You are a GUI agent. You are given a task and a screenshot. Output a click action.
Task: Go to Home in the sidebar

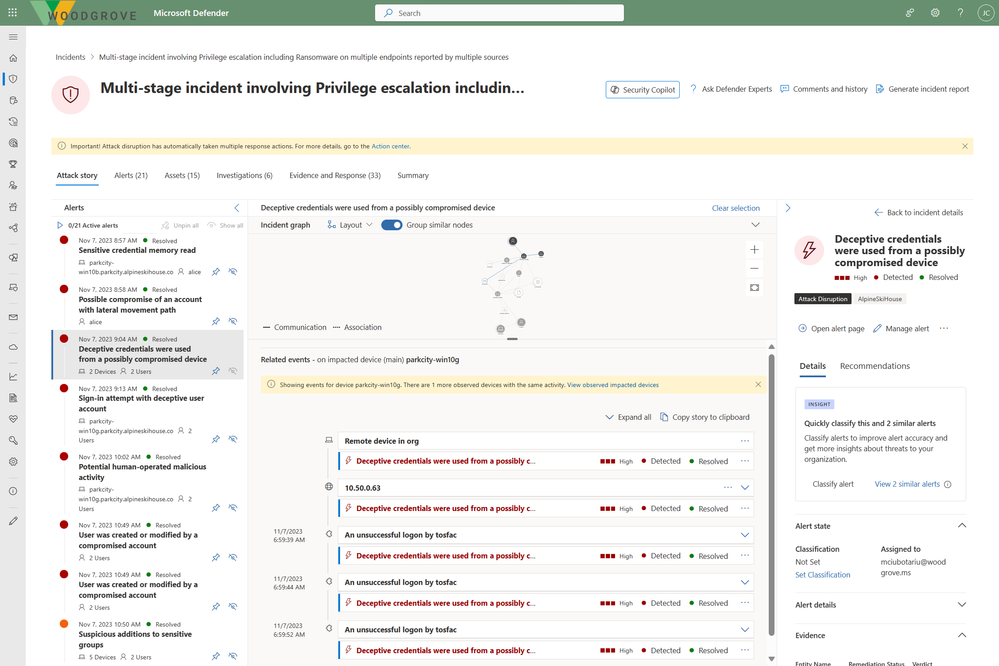pyautogui.click(x=13, y=58)
